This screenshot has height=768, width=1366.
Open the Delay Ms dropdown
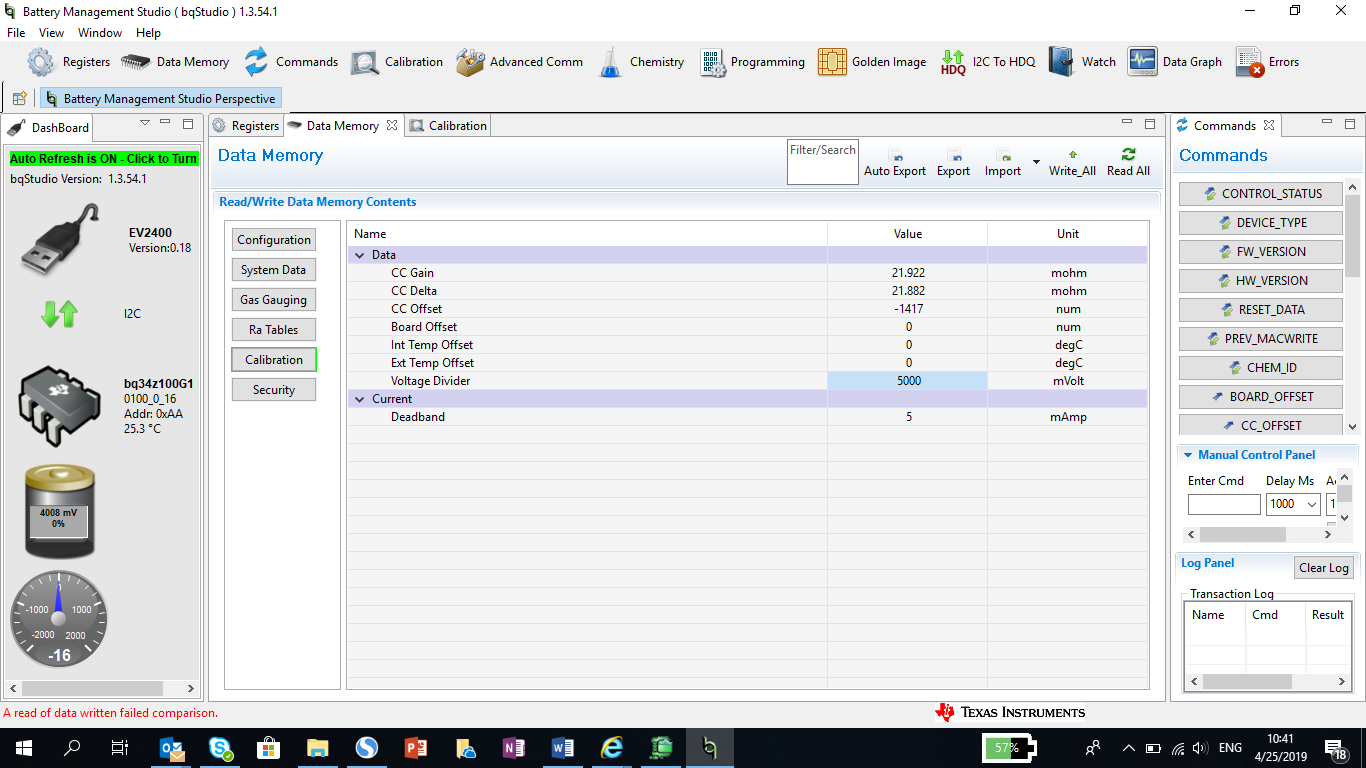[1312, 504]
